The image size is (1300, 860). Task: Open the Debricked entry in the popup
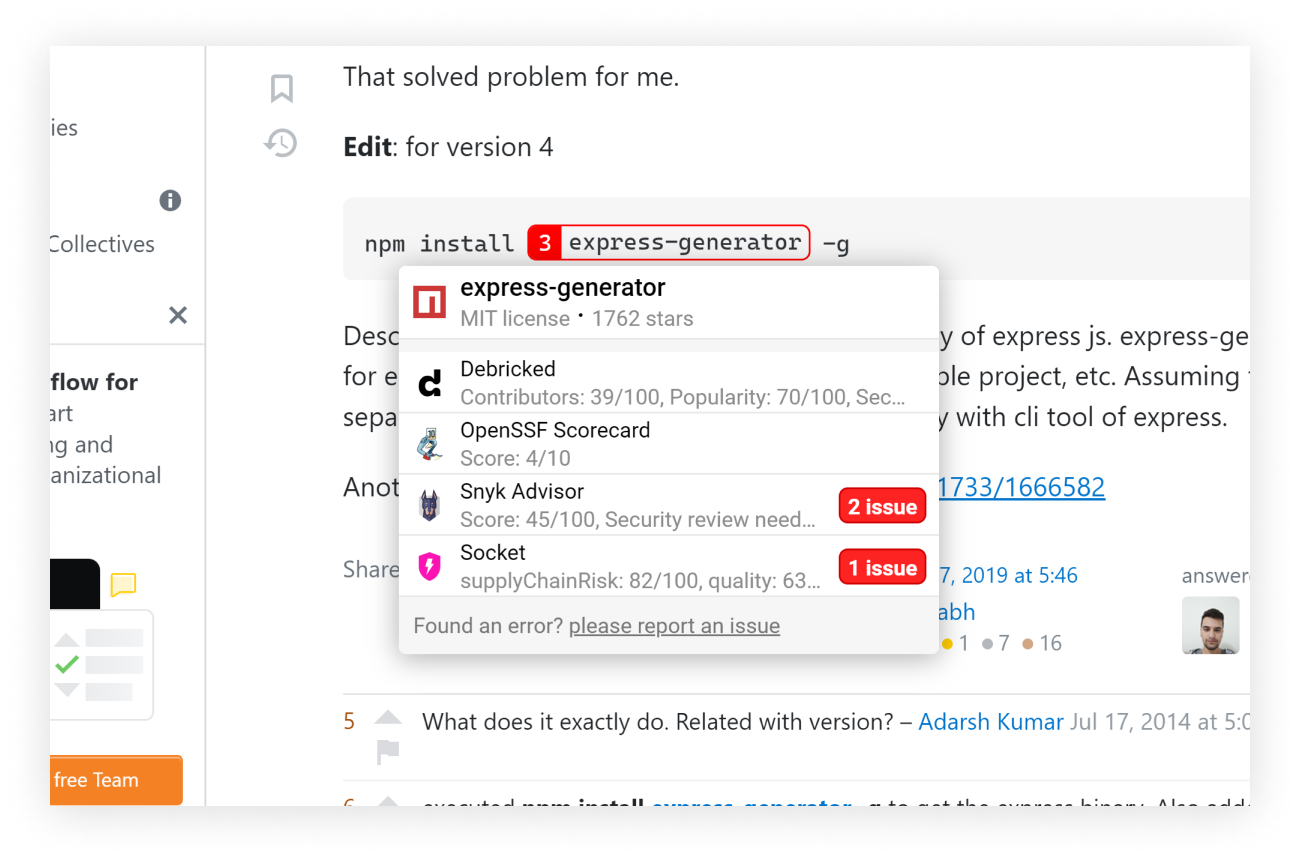[668, 382]
